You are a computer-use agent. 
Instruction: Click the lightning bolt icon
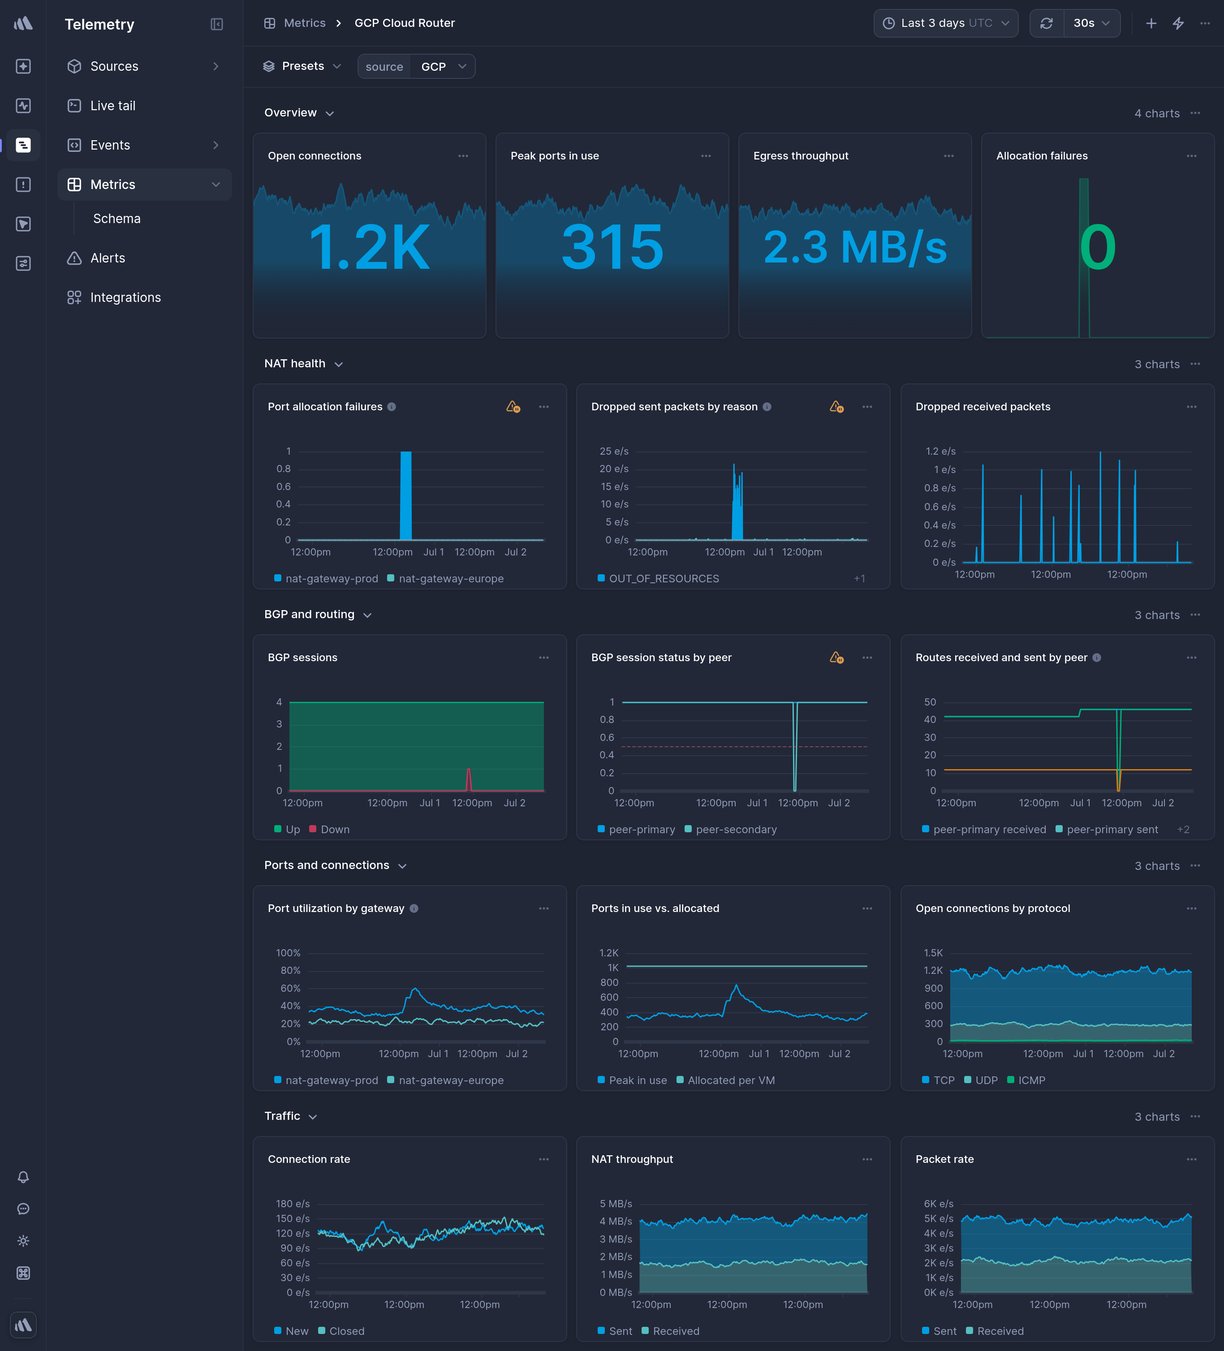coord(1178,23)
